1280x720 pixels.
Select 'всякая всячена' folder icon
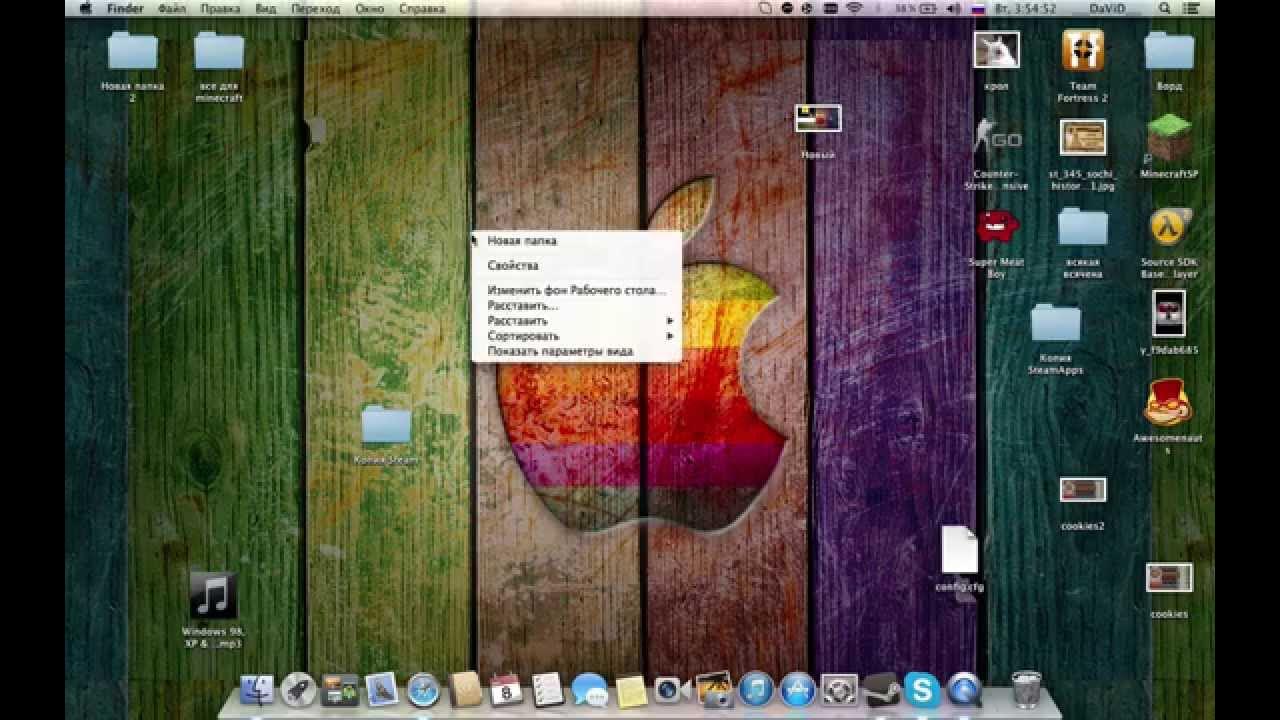click(1083, 228)
